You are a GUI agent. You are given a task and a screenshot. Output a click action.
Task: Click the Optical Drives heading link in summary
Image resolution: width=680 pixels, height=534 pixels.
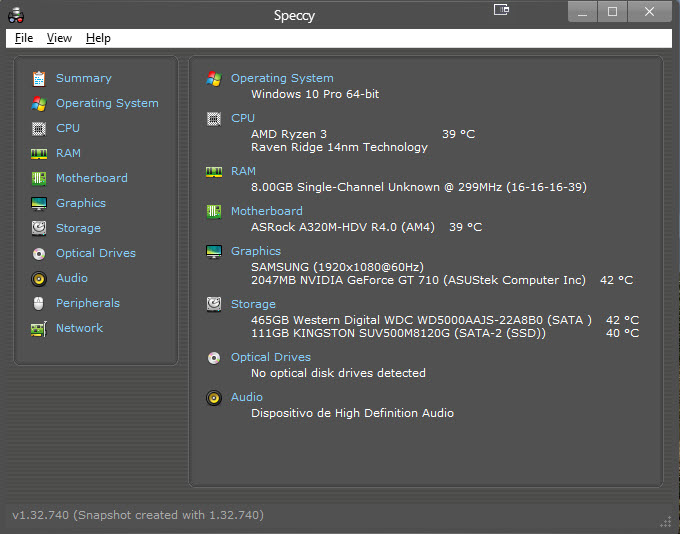coord(271,357)
